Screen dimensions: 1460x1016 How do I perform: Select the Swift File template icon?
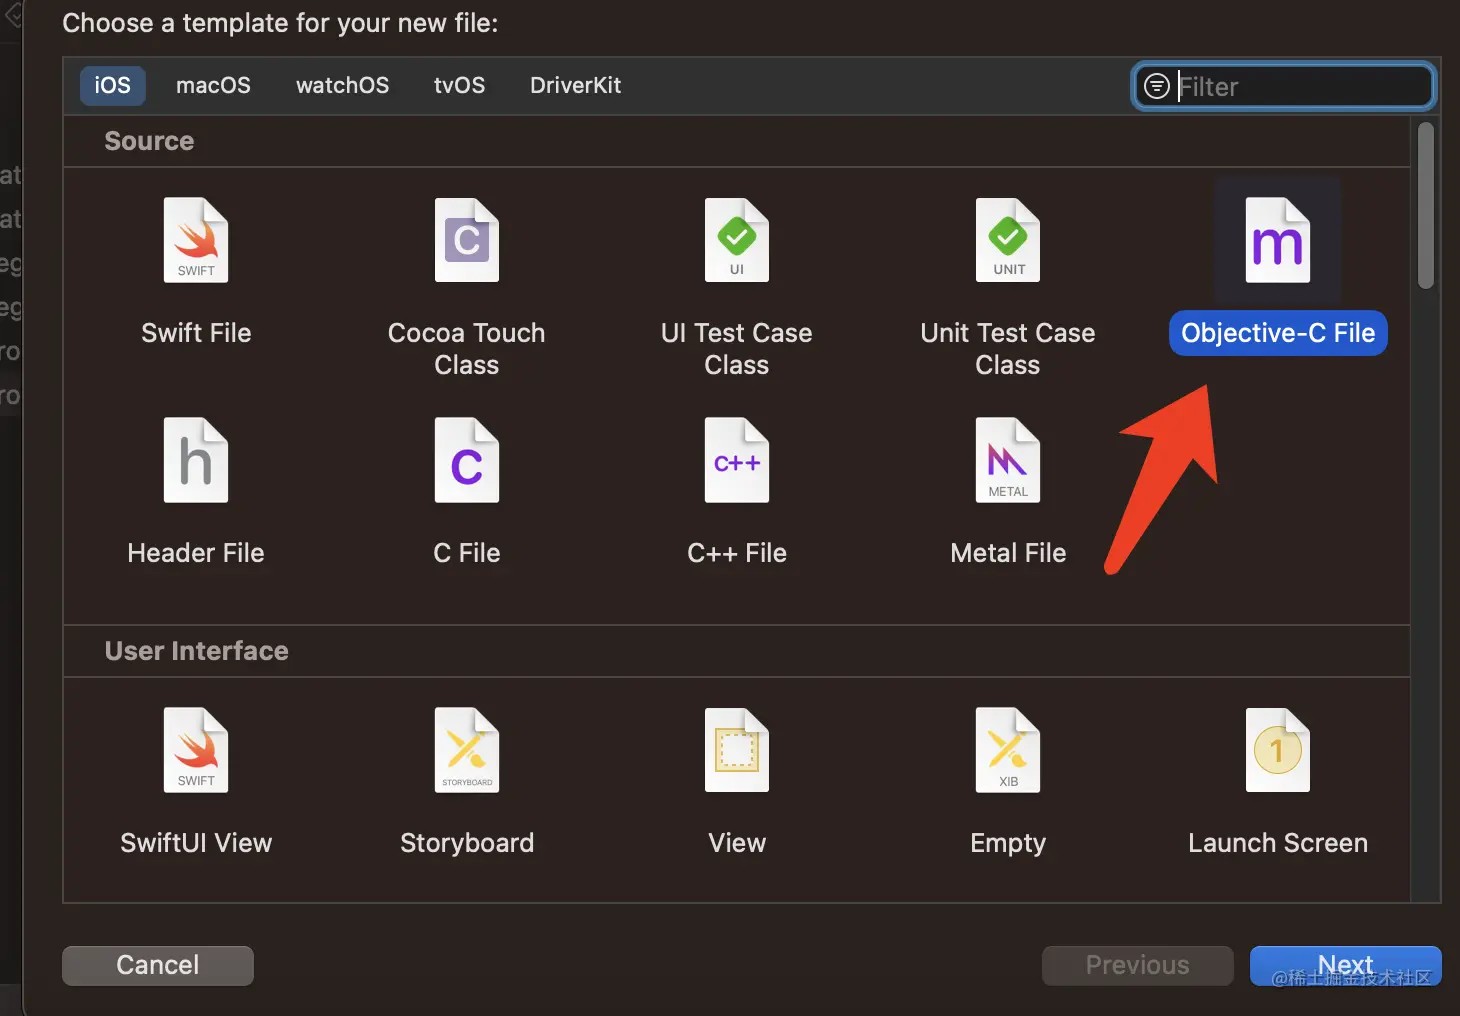tap(196, 240)
